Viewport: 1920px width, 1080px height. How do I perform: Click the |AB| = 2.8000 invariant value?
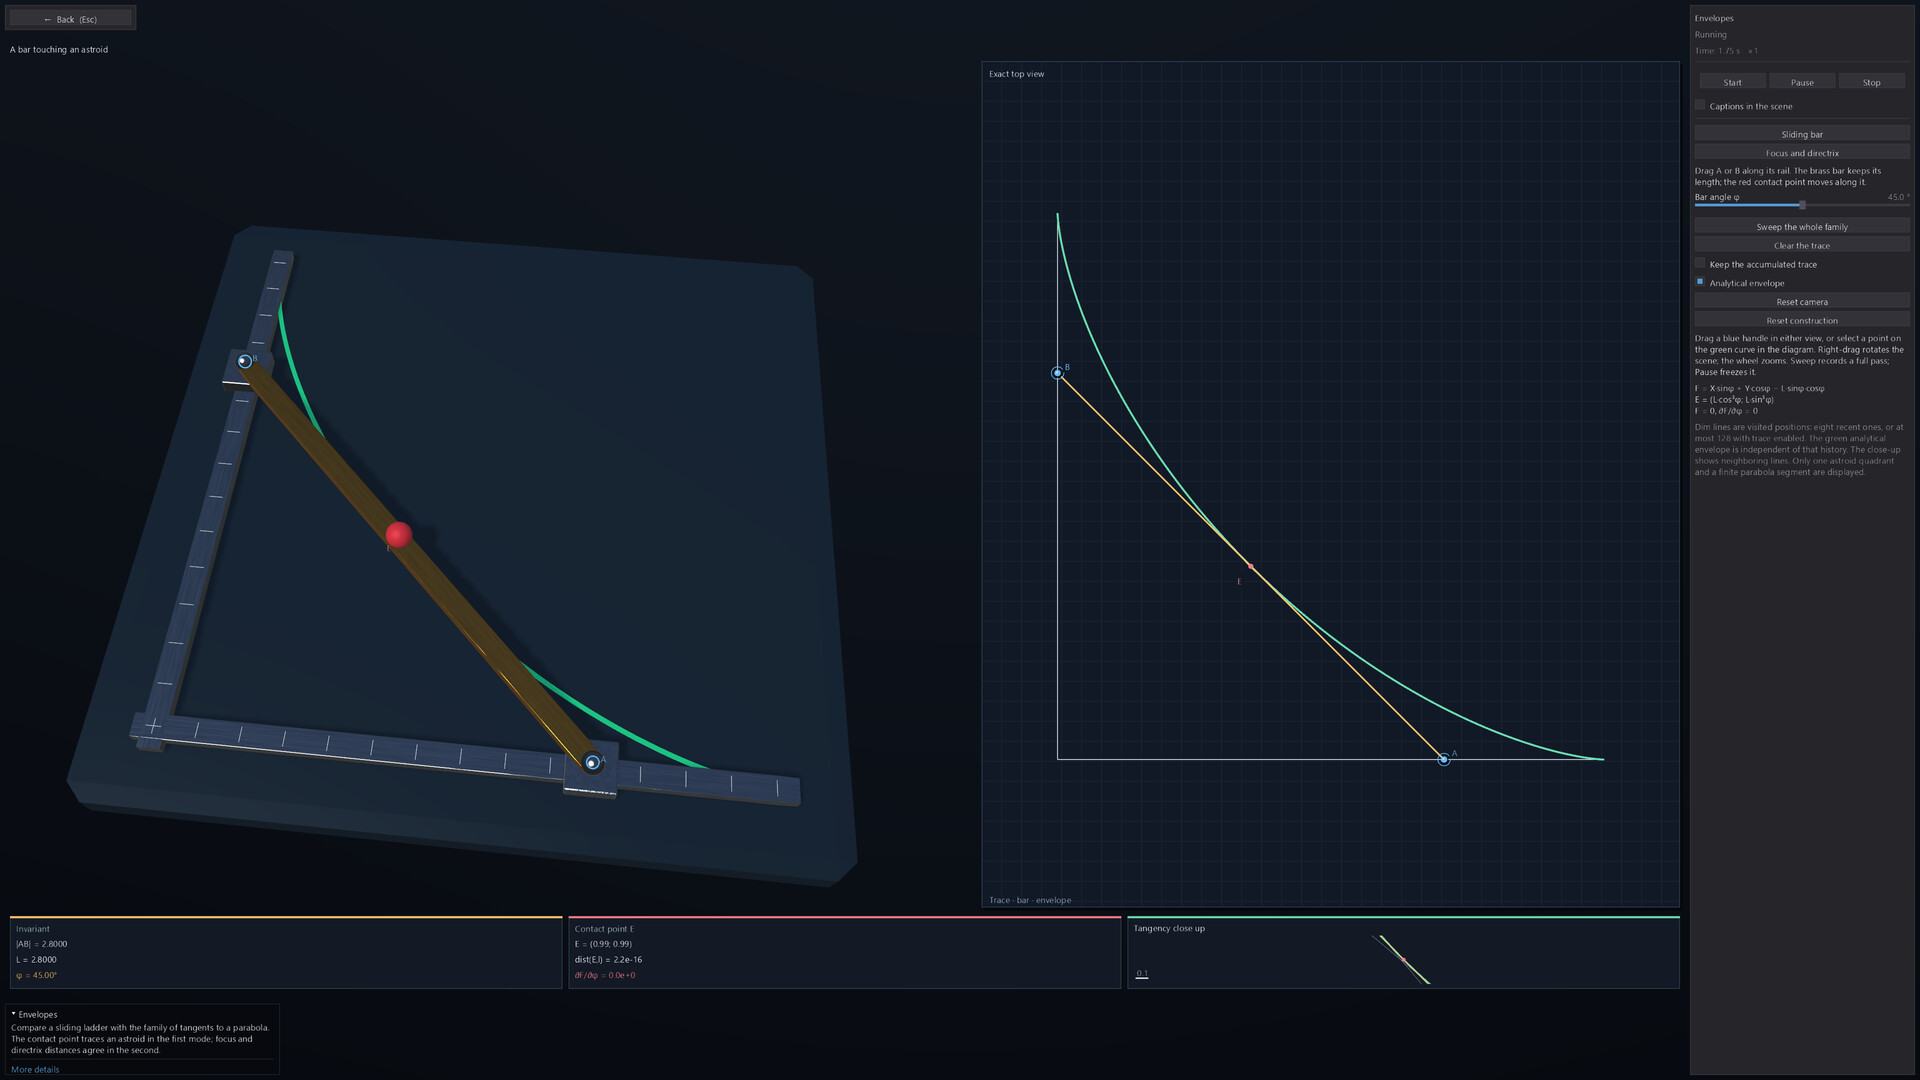(42, 944)
